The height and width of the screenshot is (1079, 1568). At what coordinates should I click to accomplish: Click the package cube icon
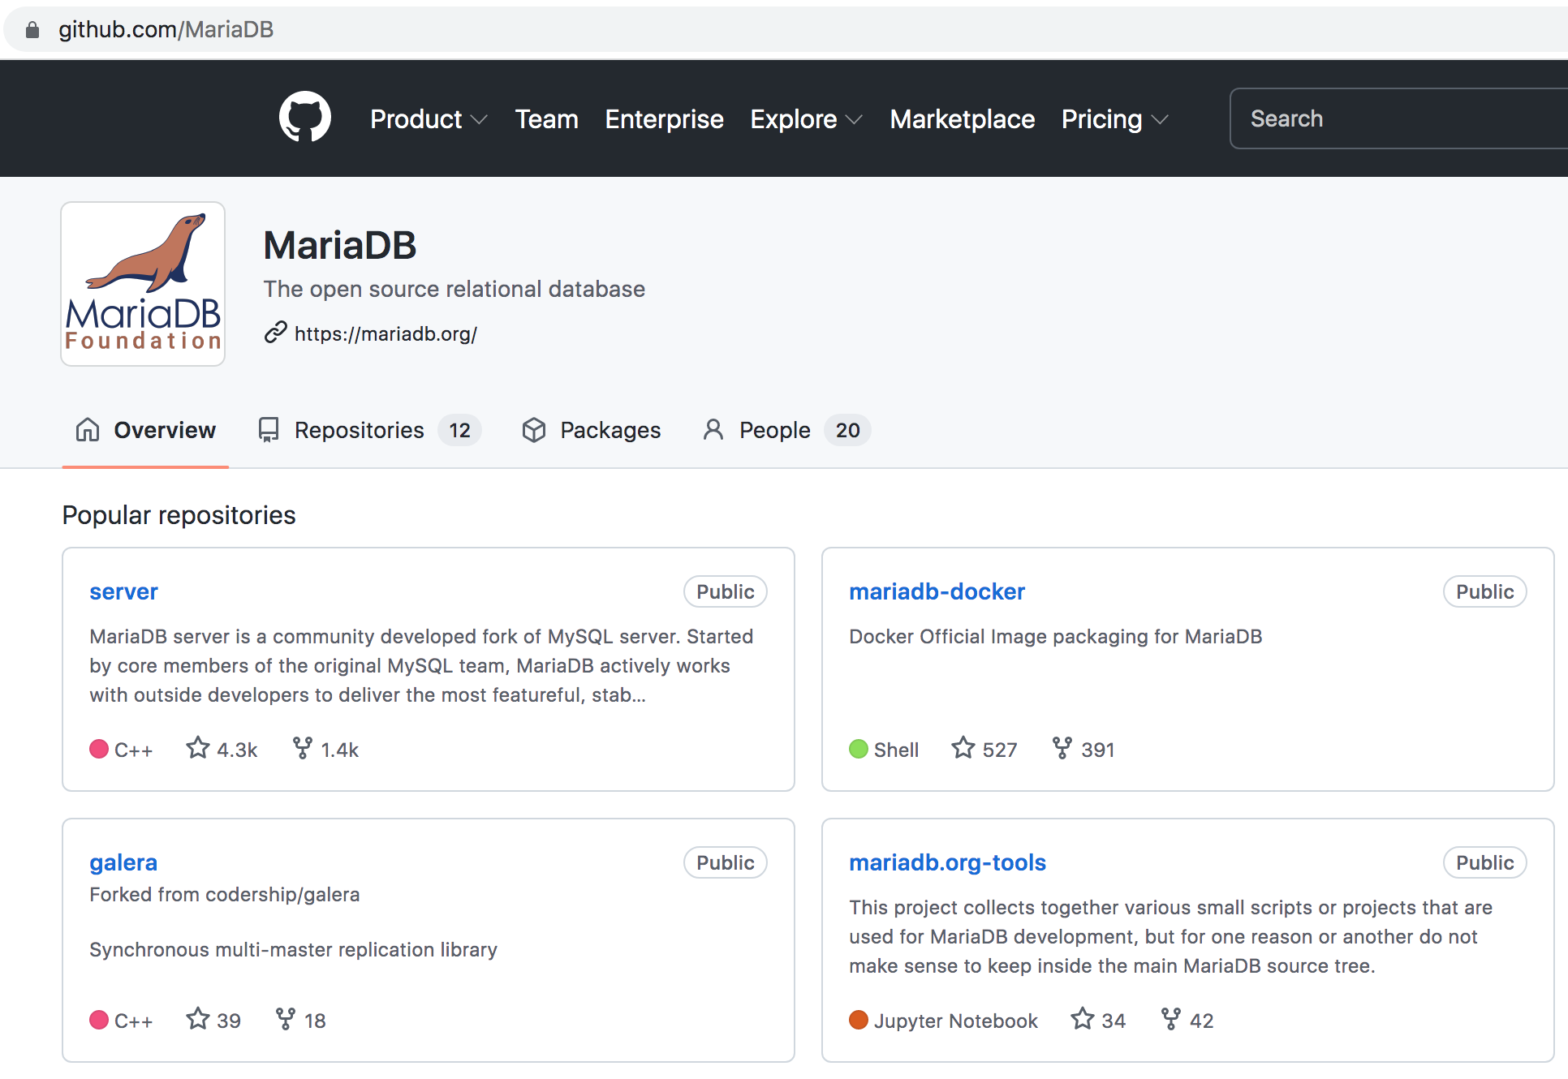[534, 430]
